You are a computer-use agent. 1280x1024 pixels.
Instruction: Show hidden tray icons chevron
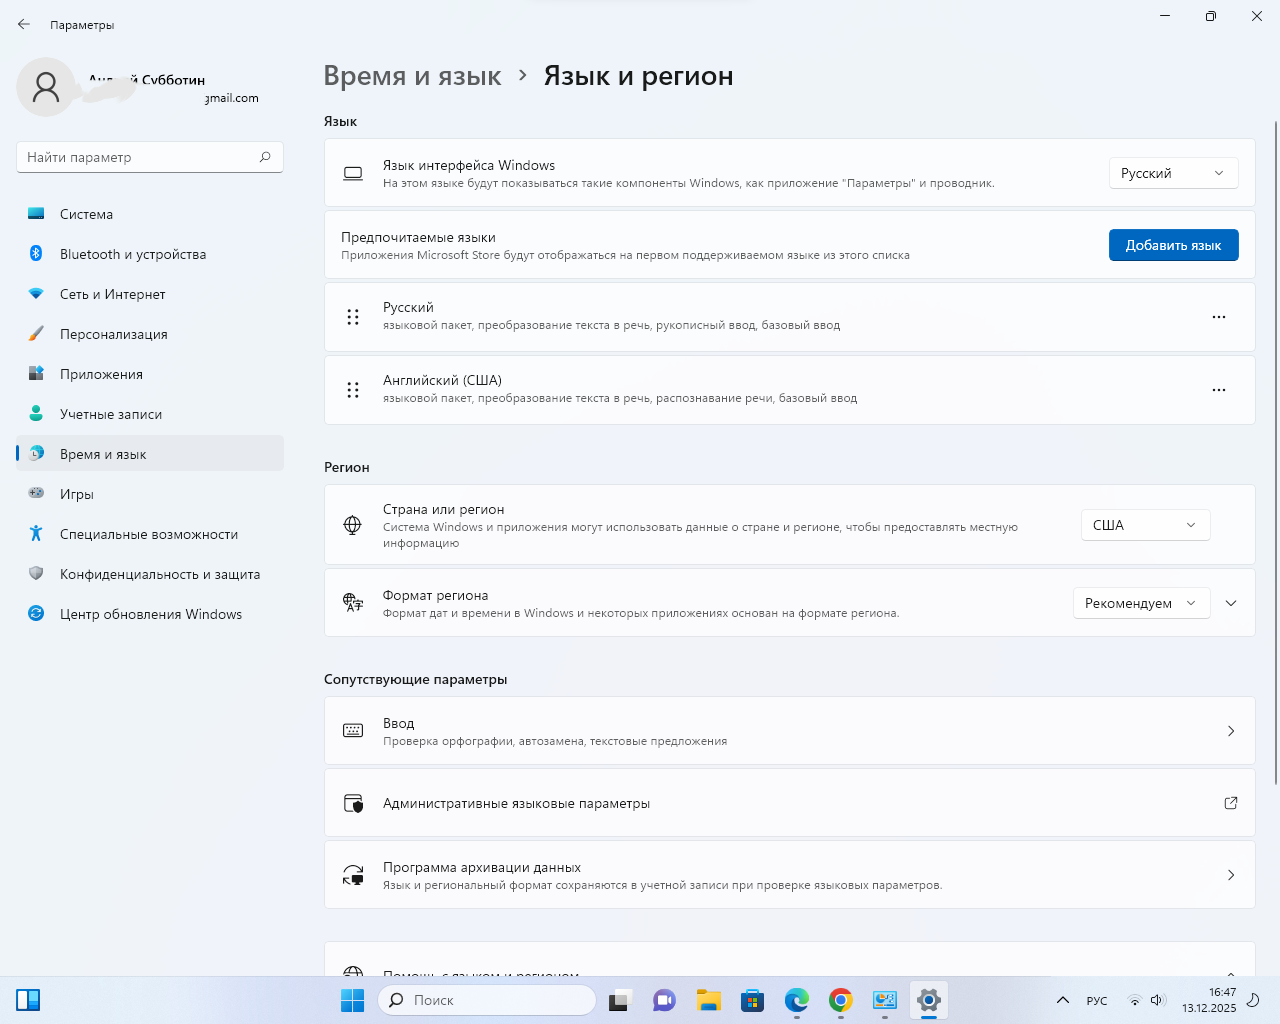coord(1063,1000)
